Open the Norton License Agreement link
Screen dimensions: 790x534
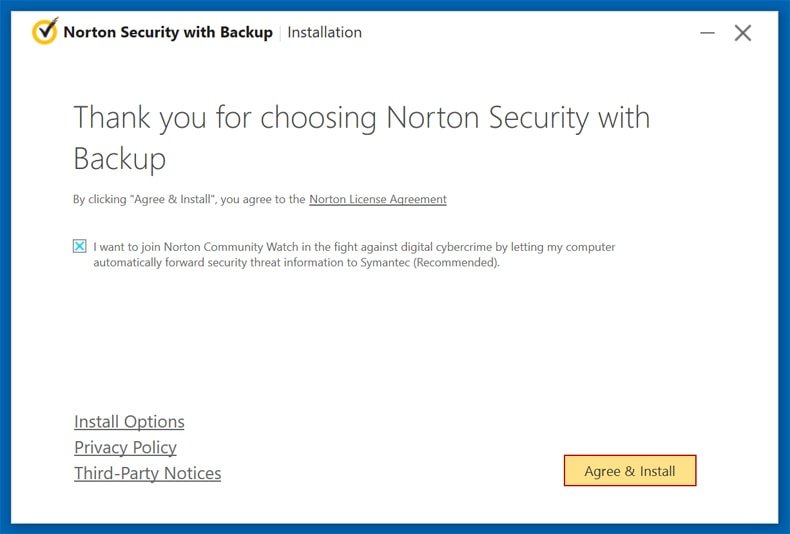pyautogui.click(x=378, y=199)
